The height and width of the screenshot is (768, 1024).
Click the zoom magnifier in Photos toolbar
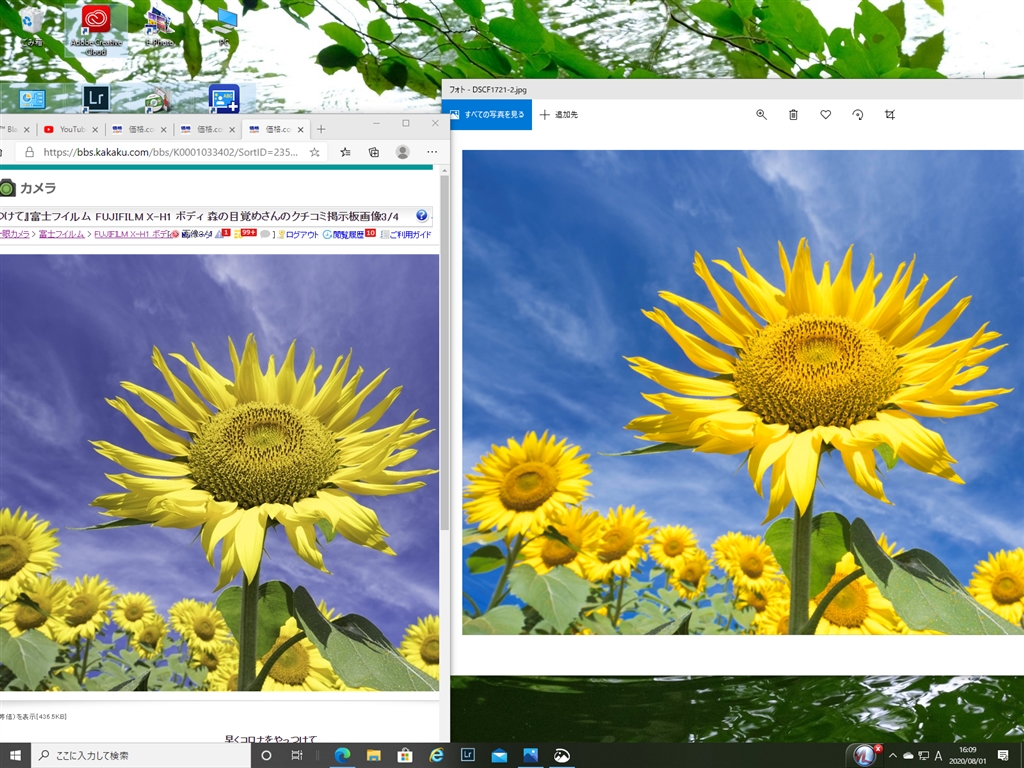[761, 114]
